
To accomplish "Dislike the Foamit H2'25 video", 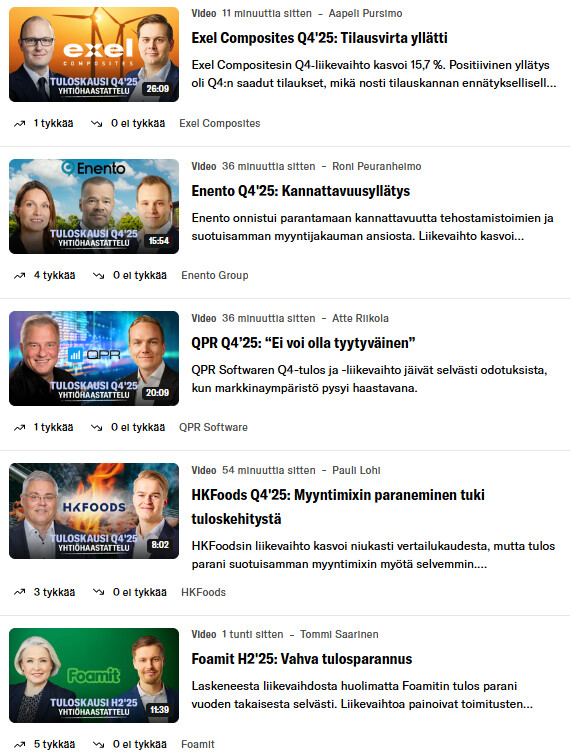I will 130,744.
